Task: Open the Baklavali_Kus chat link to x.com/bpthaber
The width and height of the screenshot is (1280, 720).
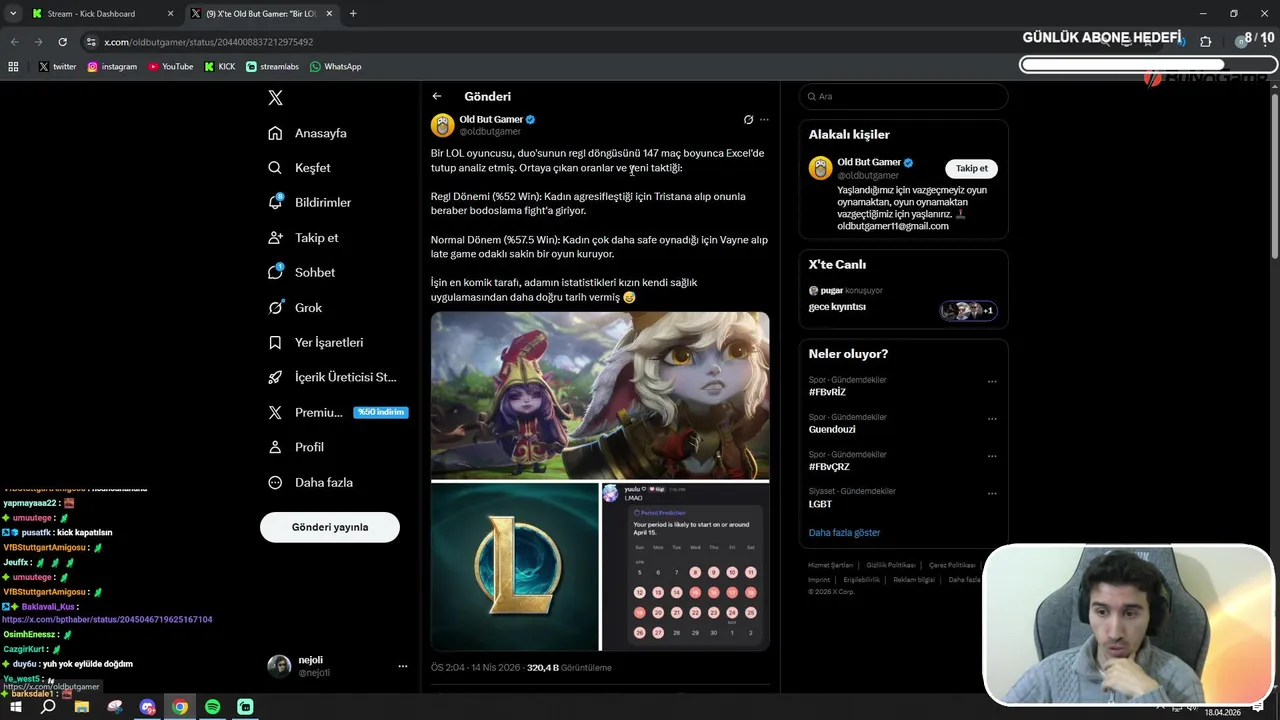Action: [107, 620]
